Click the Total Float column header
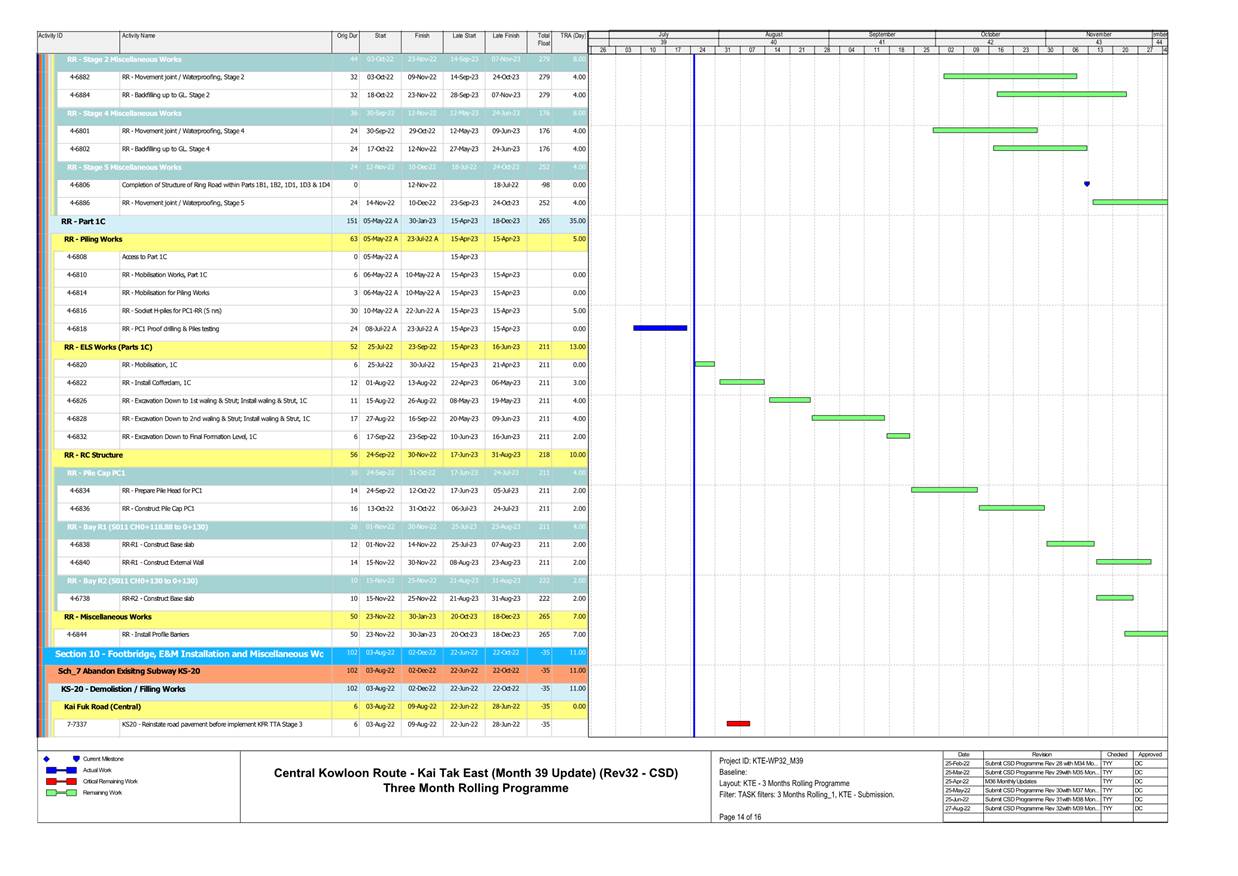 pos(546,36)
